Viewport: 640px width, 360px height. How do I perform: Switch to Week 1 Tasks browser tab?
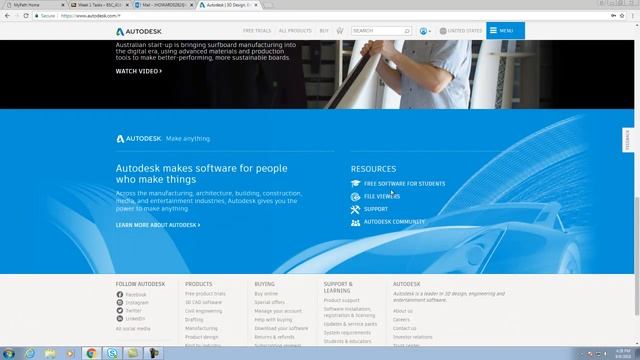point(100,5)
